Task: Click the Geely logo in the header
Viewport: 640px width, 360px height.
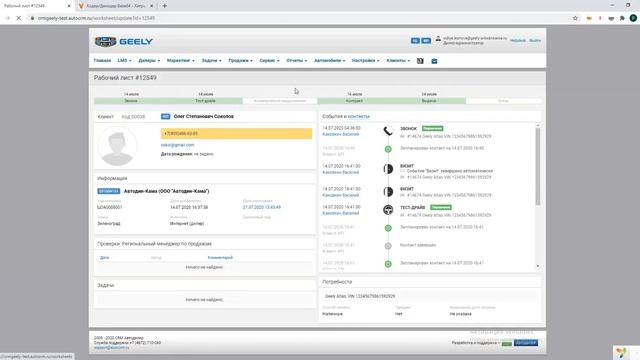Action: pos(124,42)
